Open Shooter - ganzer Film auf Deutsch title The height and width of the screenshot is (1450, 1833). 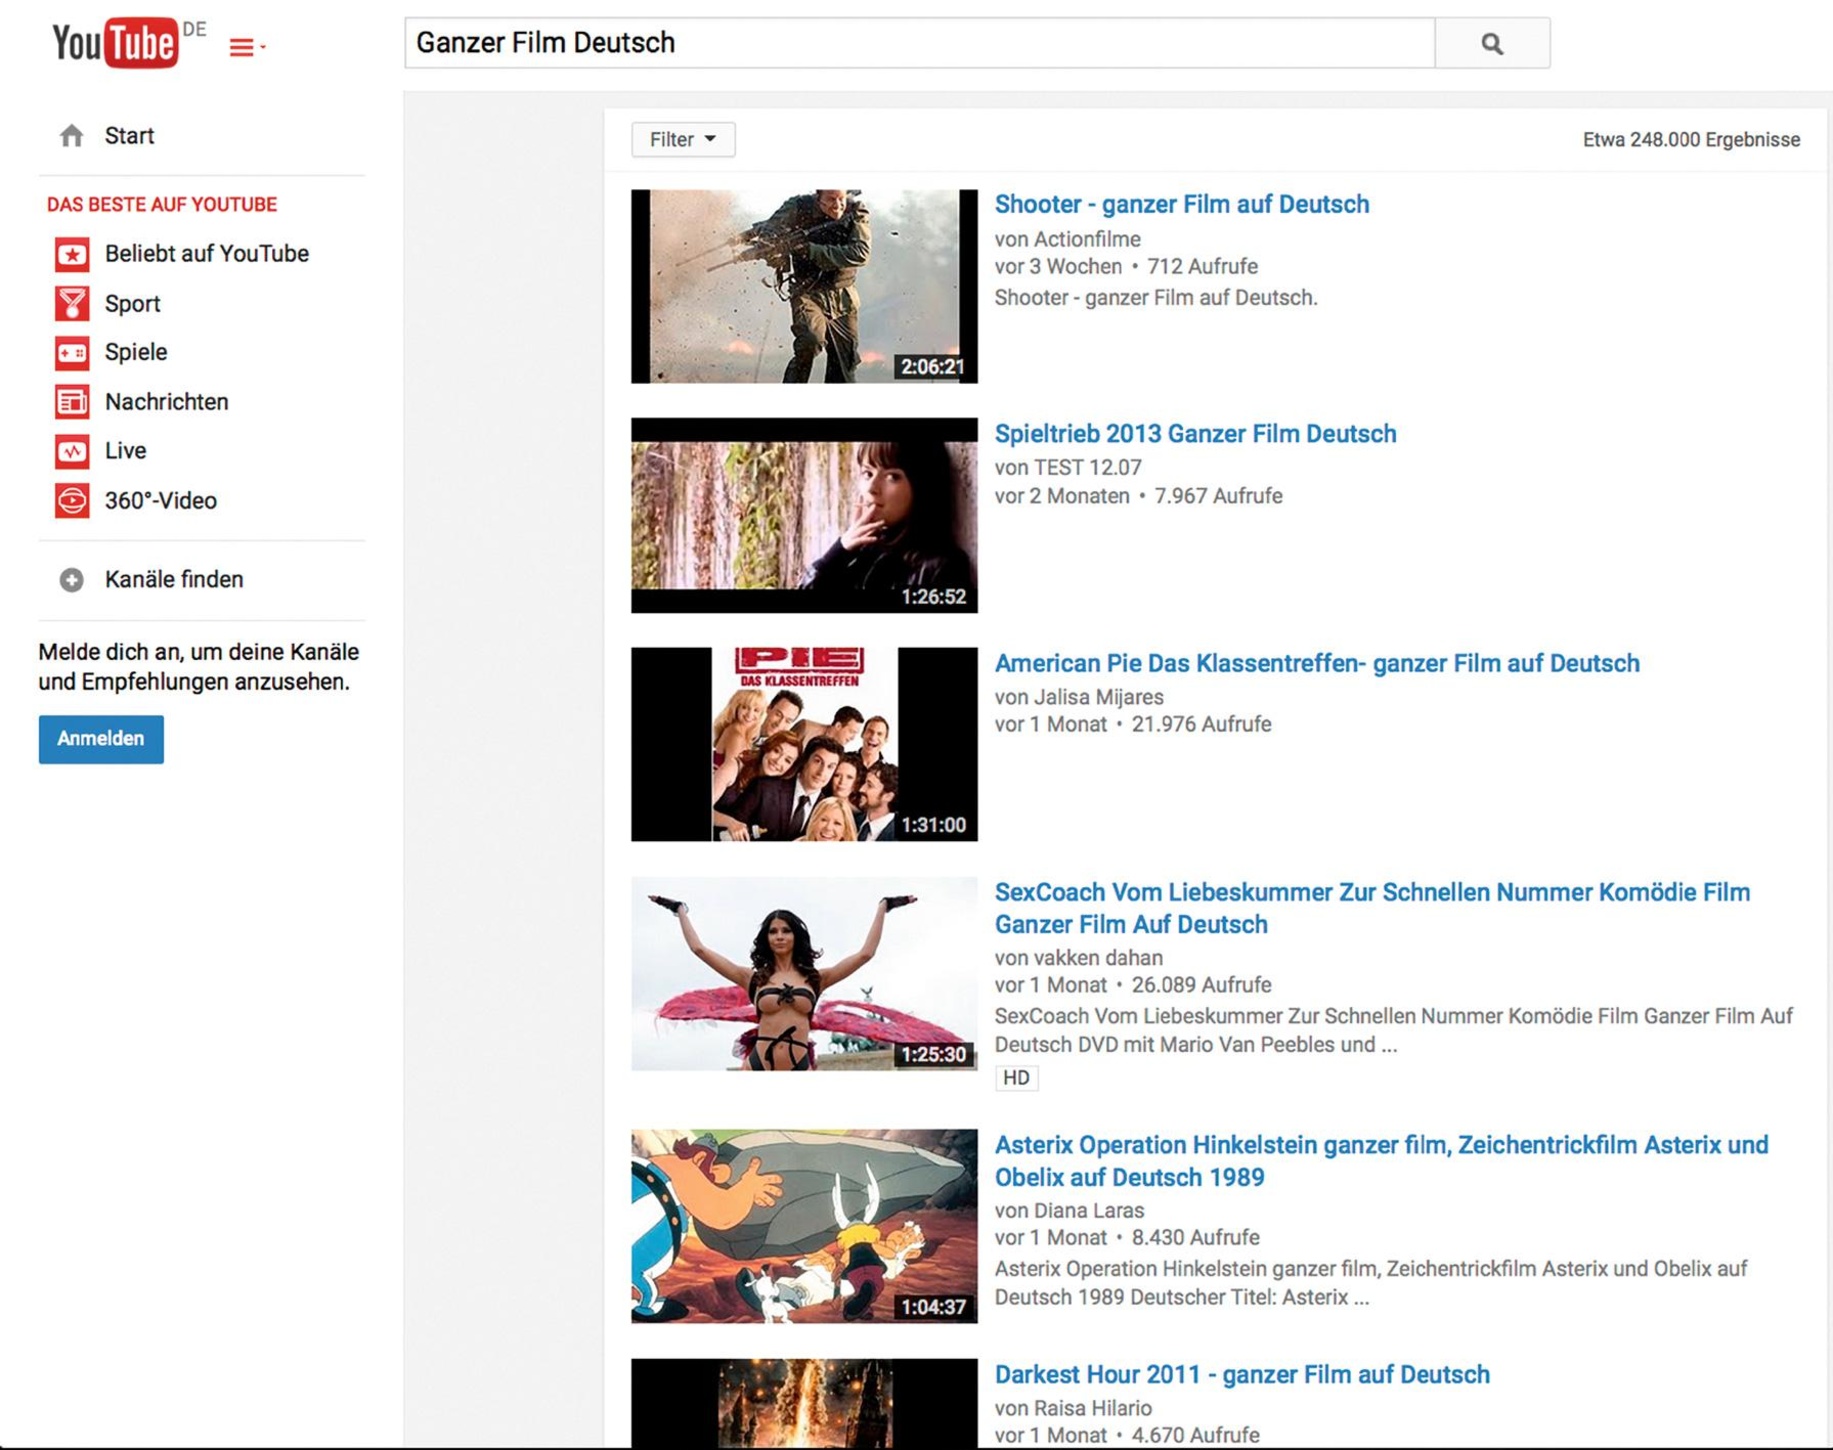pos(1181,204)
